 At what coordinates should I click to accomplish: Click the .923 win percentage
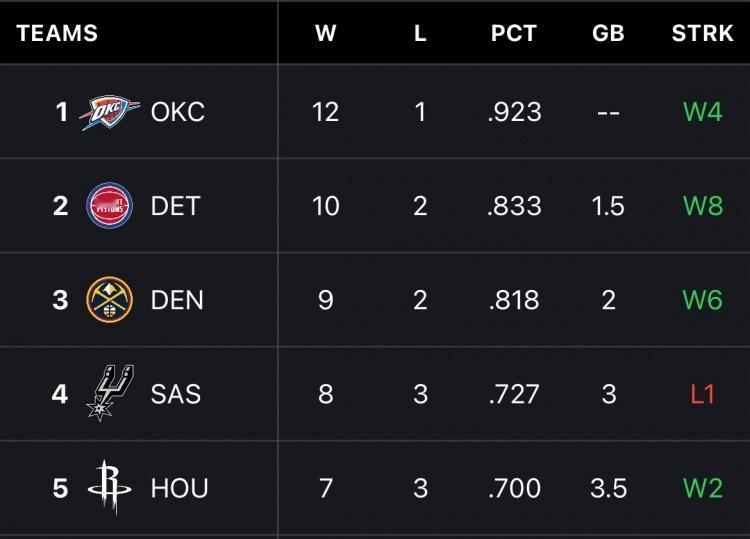514,112
